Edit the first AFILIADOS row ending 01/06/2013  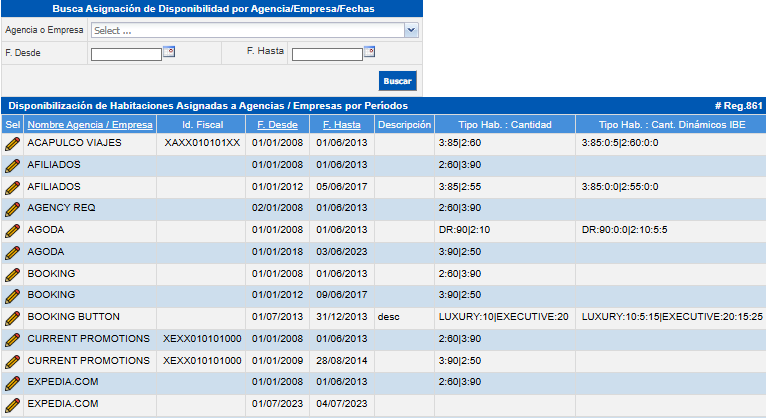12,165
